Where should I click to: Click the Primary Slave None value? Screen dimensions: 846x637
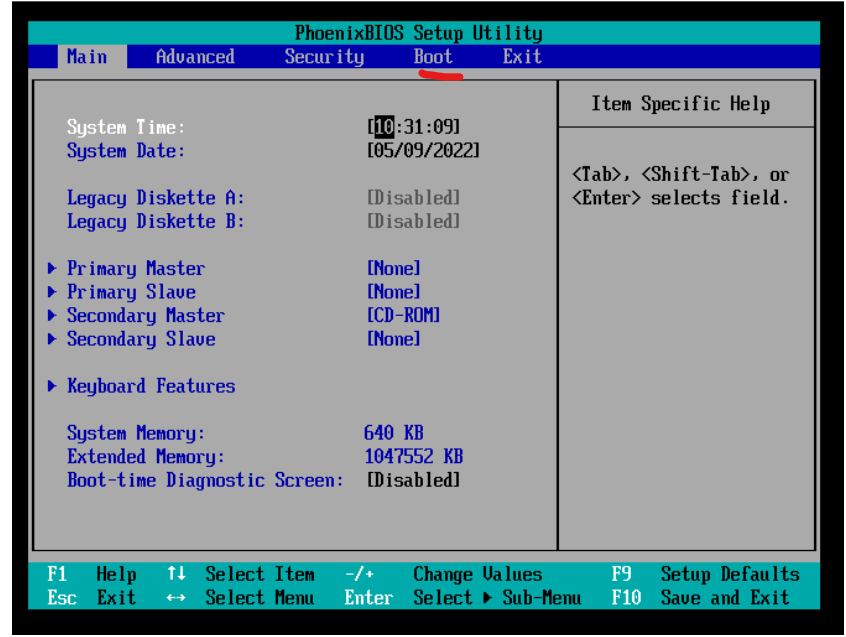(393, 292)
